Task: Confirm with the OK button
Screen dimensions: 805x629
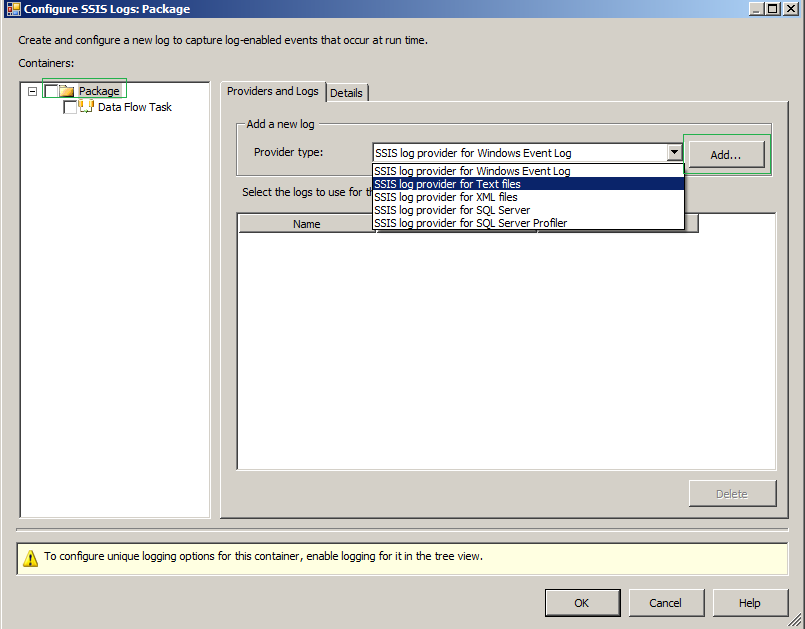Action: [582, 603]
